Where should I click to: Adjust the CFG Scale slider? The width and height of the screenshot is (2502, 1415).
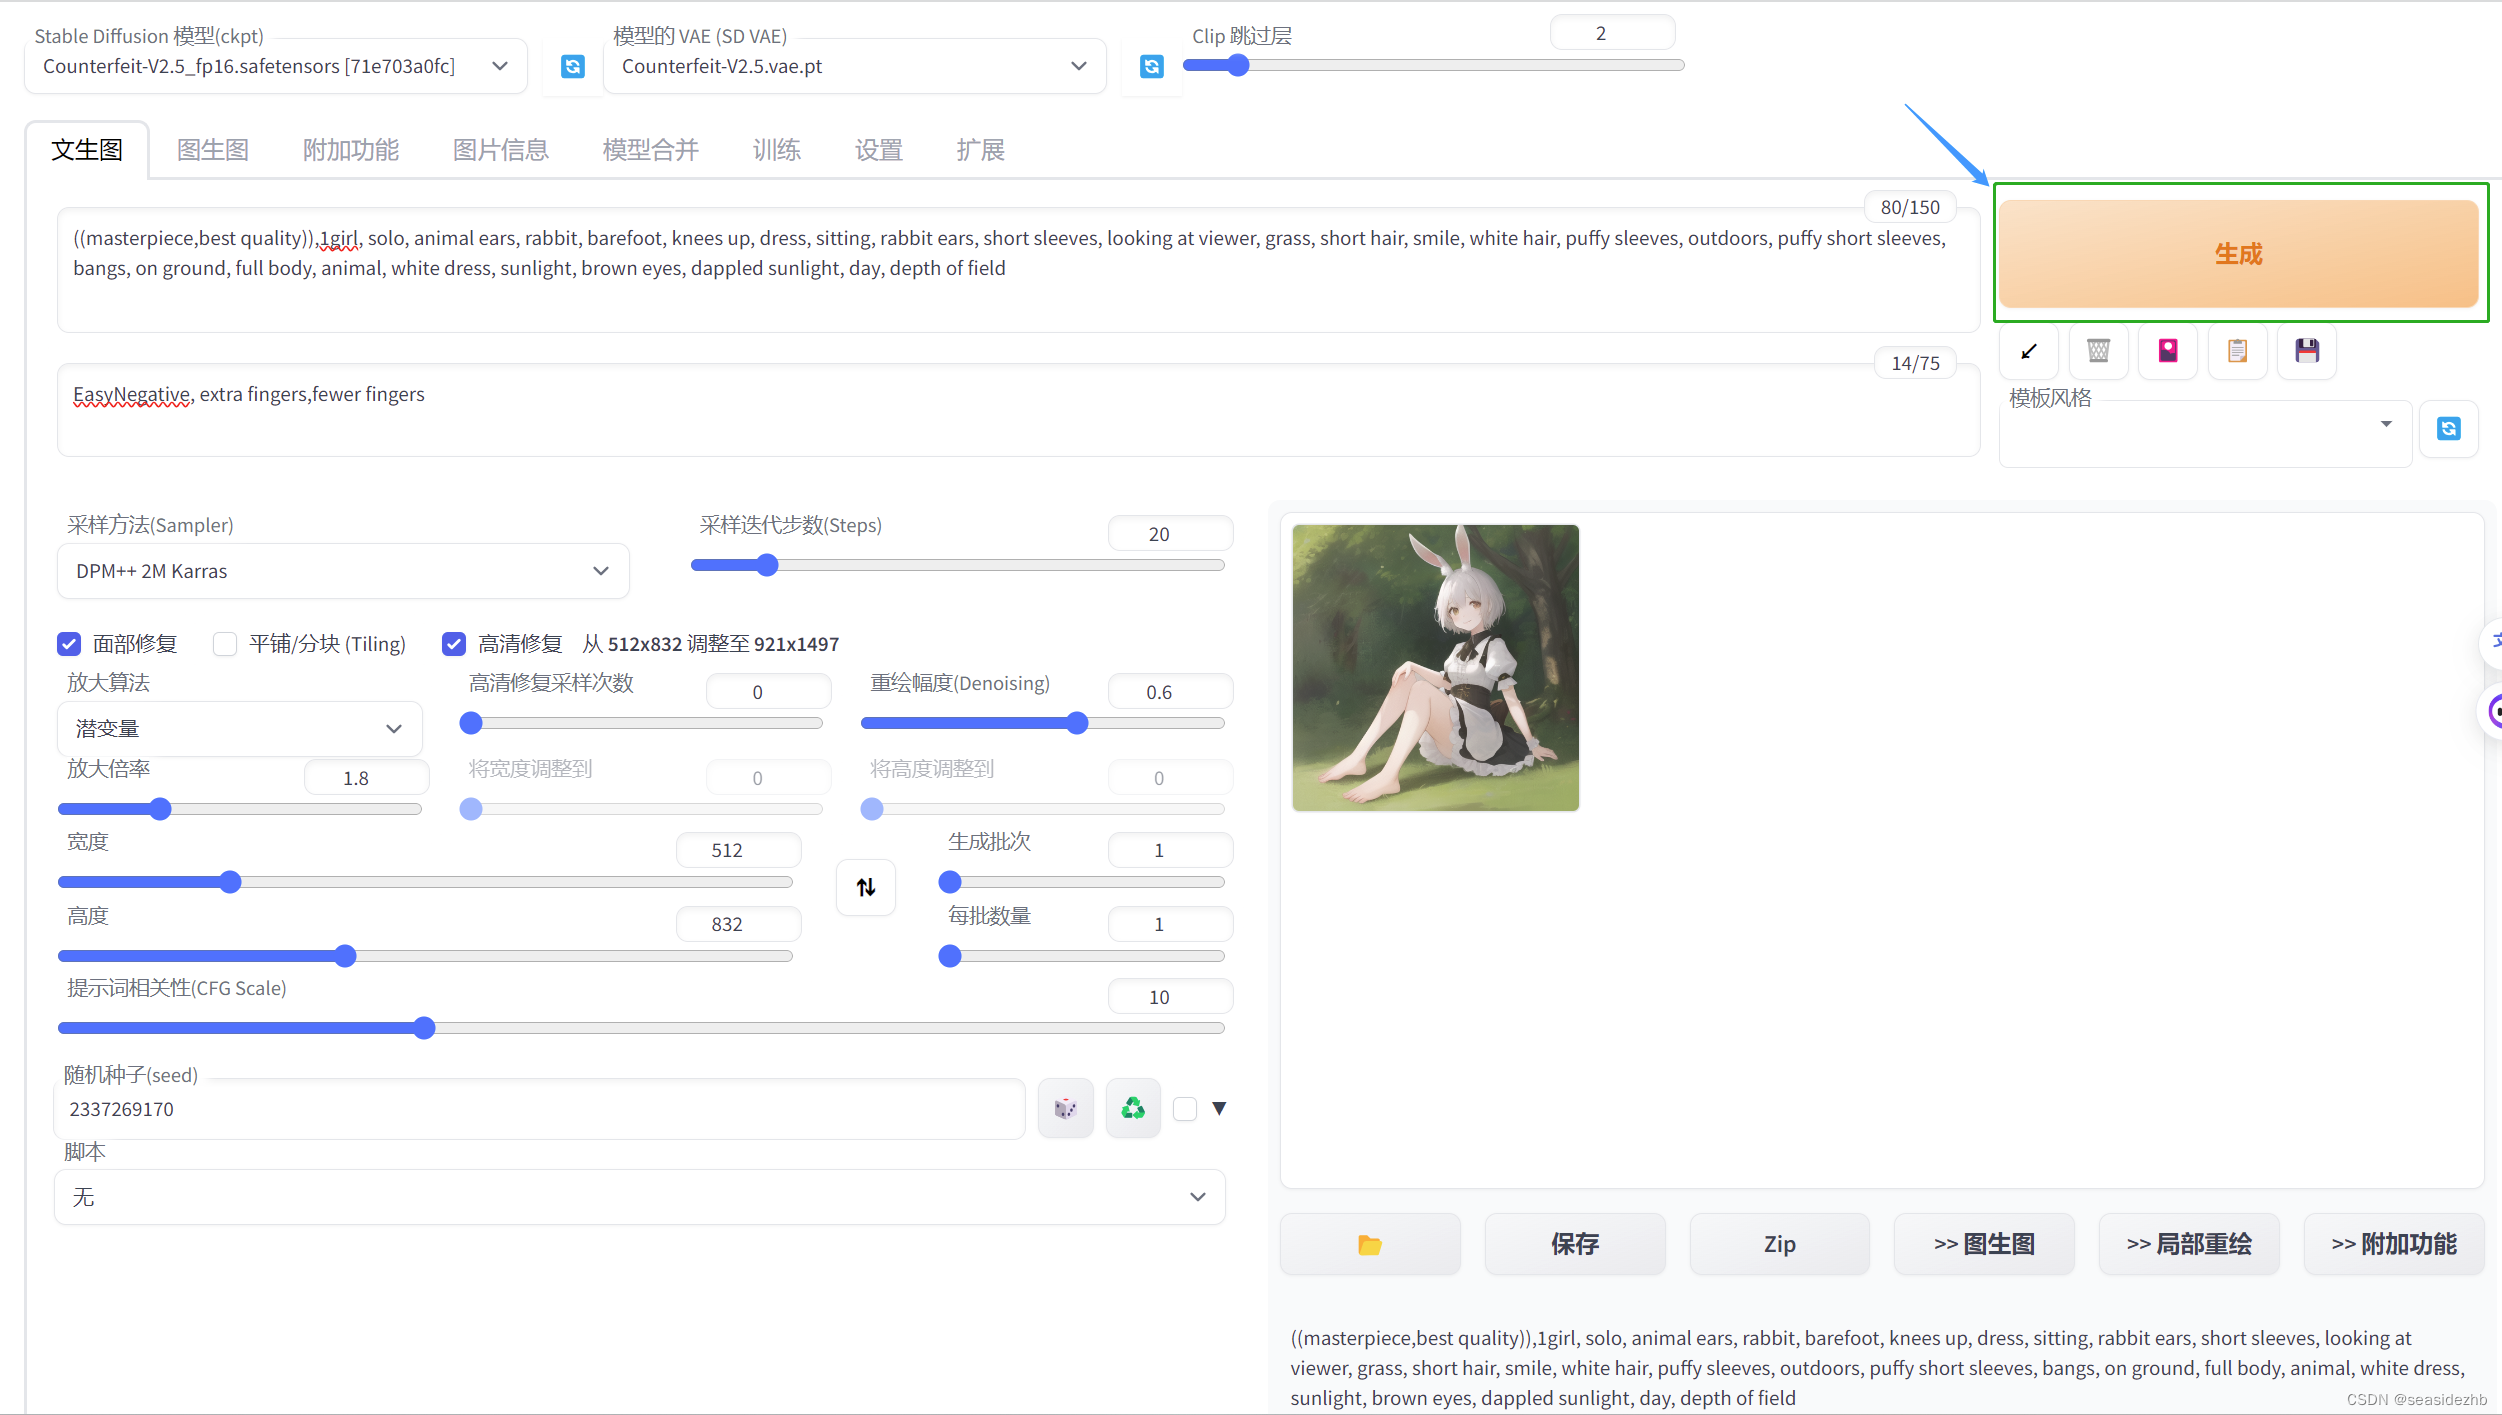click(641, 1028)
